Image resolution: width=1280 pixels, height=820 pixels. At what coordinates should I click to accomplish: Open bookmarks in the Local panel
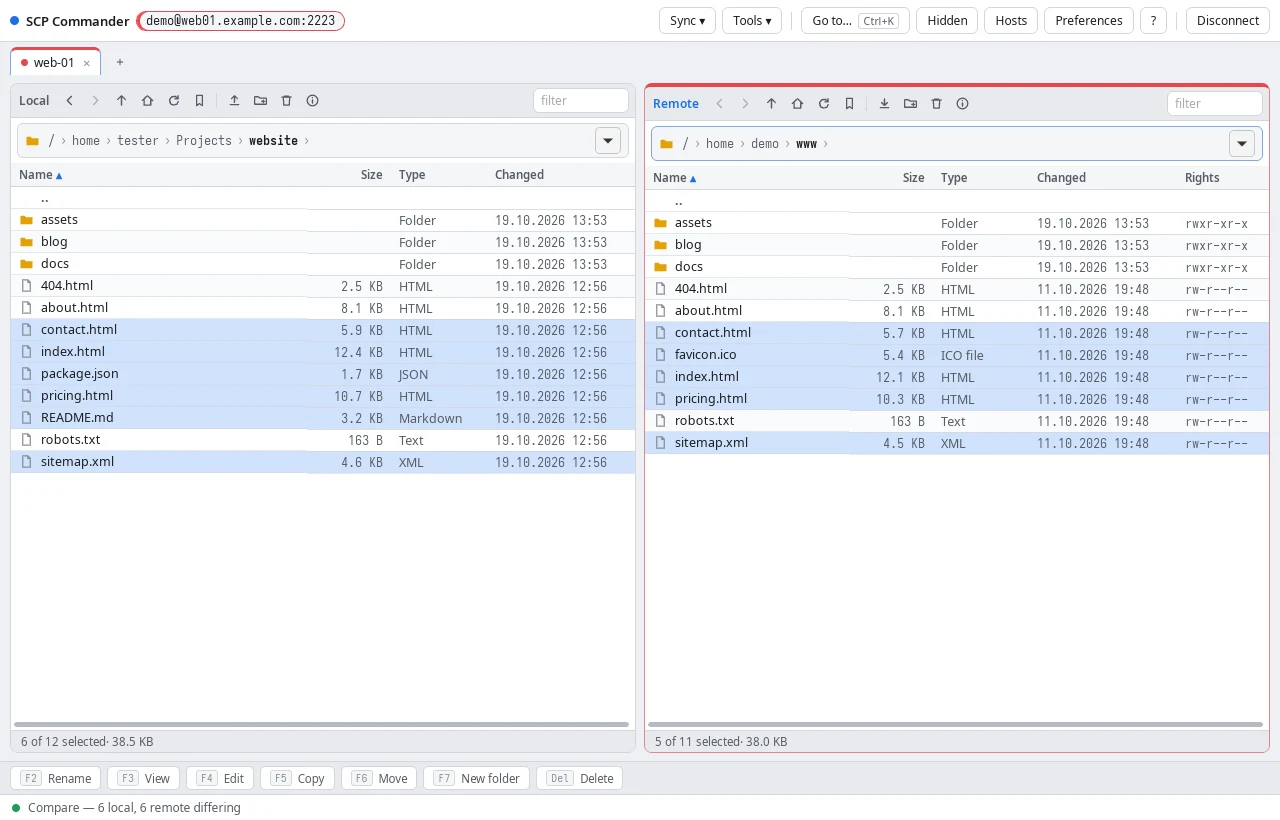click(x=200, y=100)
